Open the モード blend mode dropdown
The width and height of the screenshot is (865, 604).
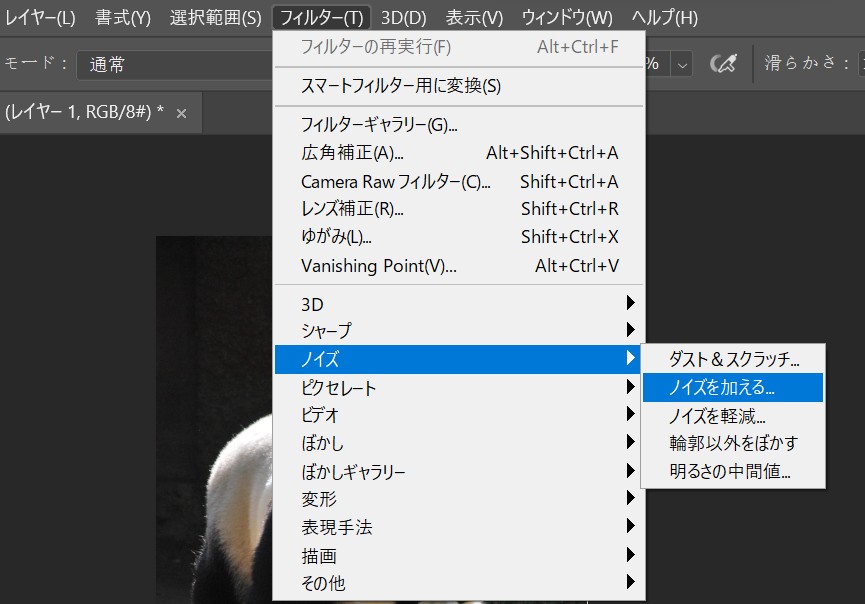tap(170, 64)
